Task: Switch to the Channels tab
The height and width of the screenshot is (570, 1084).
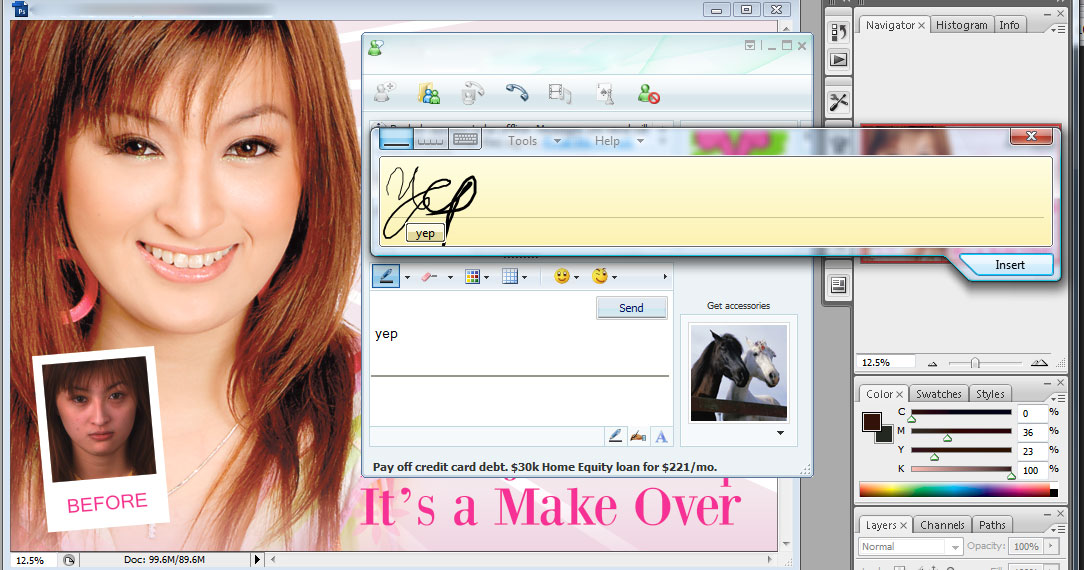Action: coord(942,525)
